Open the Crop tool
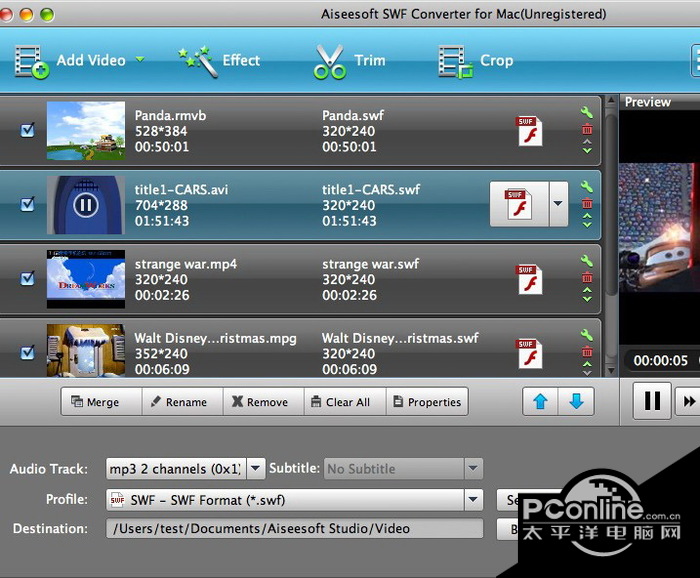700x578 pixels. 476,62
